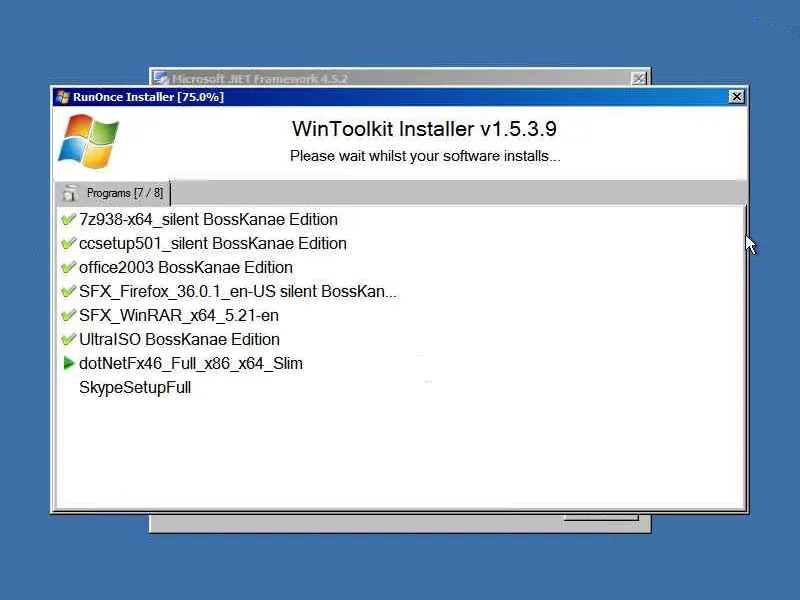Viewport: 800px width, 600px height.
Task: Click the WinToolkit Installer v1.5.3.9 heading
Action: point(424,129)
